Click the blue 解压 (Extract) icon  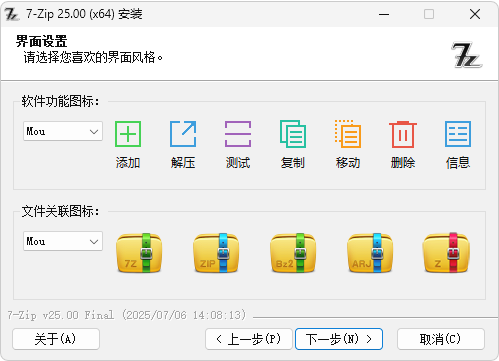[x=183, y=134]
